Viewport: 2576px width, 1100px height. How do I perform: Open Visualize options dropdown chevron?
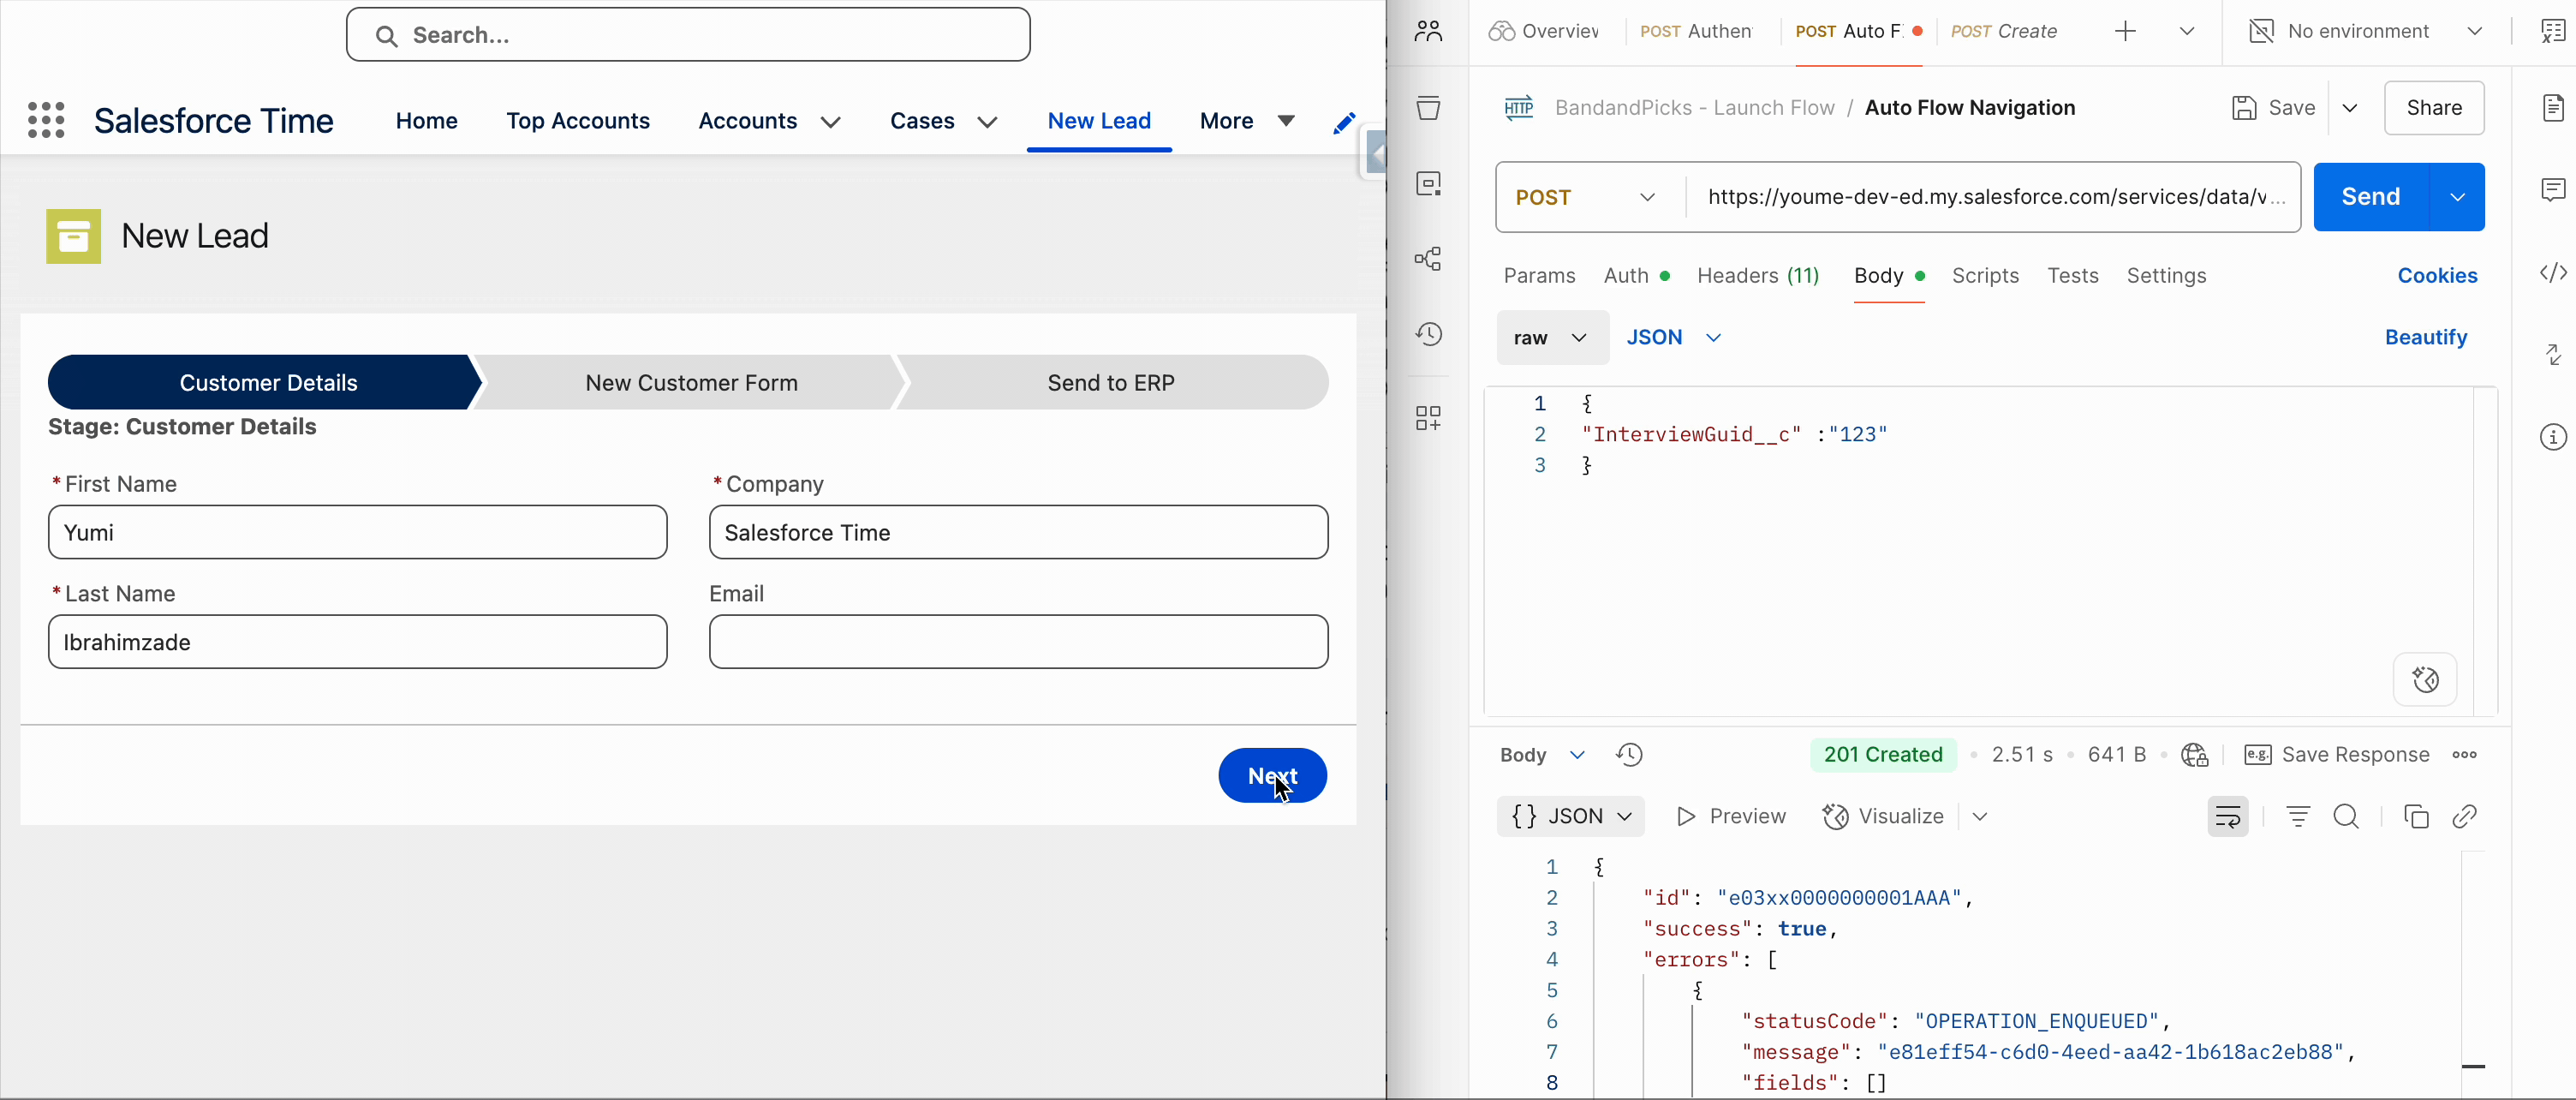1979,817
